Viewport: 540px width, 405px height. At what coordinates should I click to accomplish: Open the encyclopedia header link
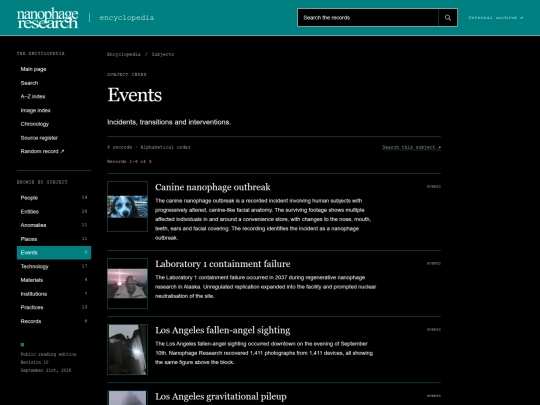[x=127, y=18]
